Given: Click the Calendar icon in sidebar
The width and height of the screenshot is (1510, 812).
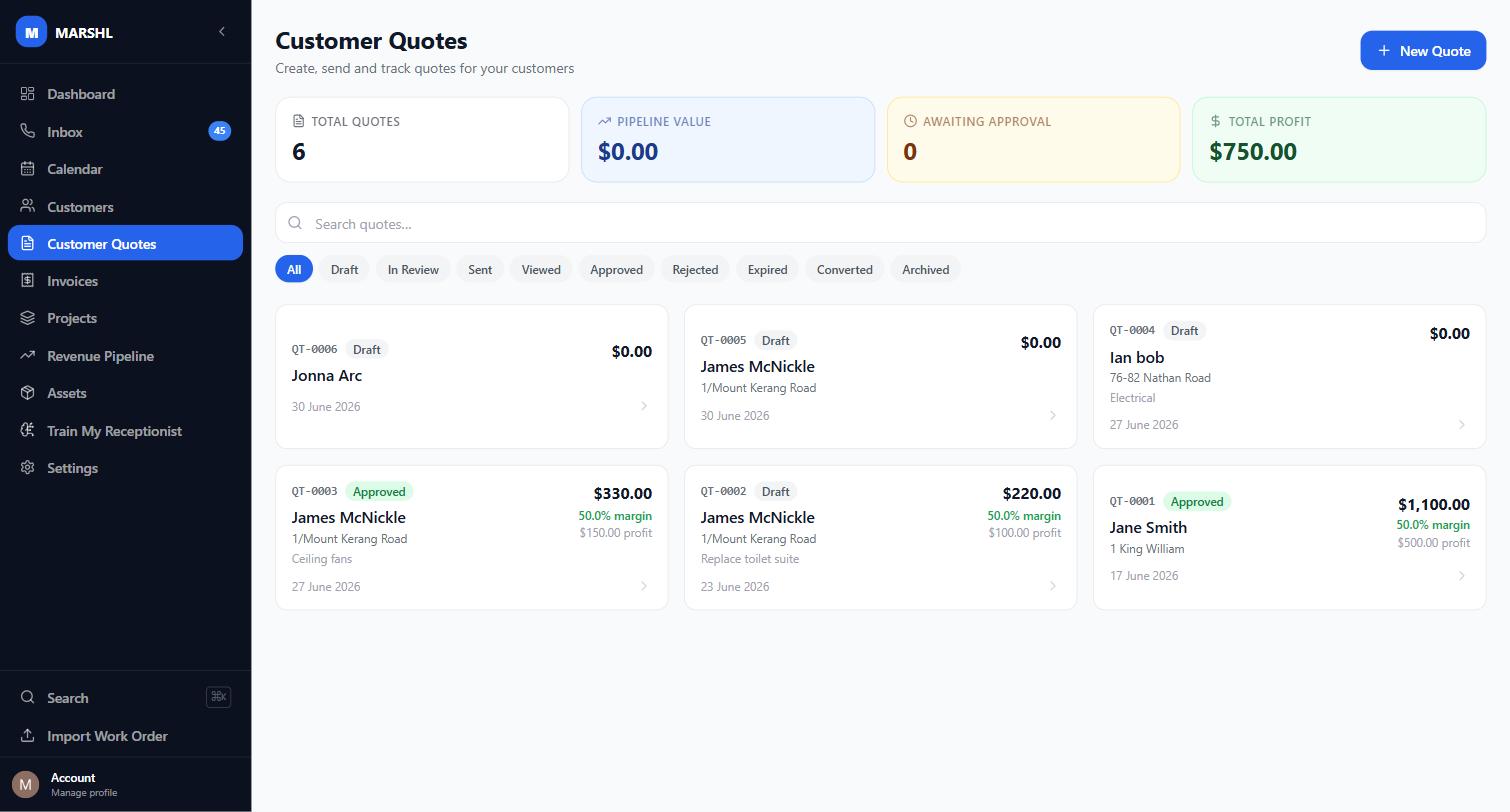Looking at the screenshot, I should pyautogui.click(x=27, y=169).
